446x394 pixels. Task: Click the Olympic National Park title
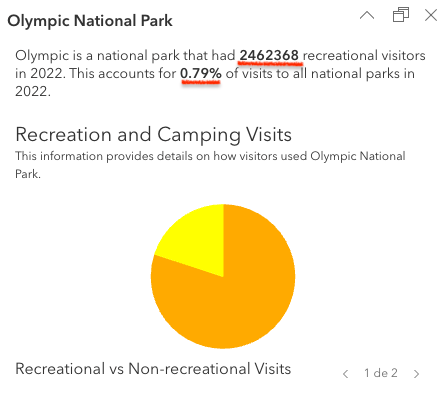point(90,21)
